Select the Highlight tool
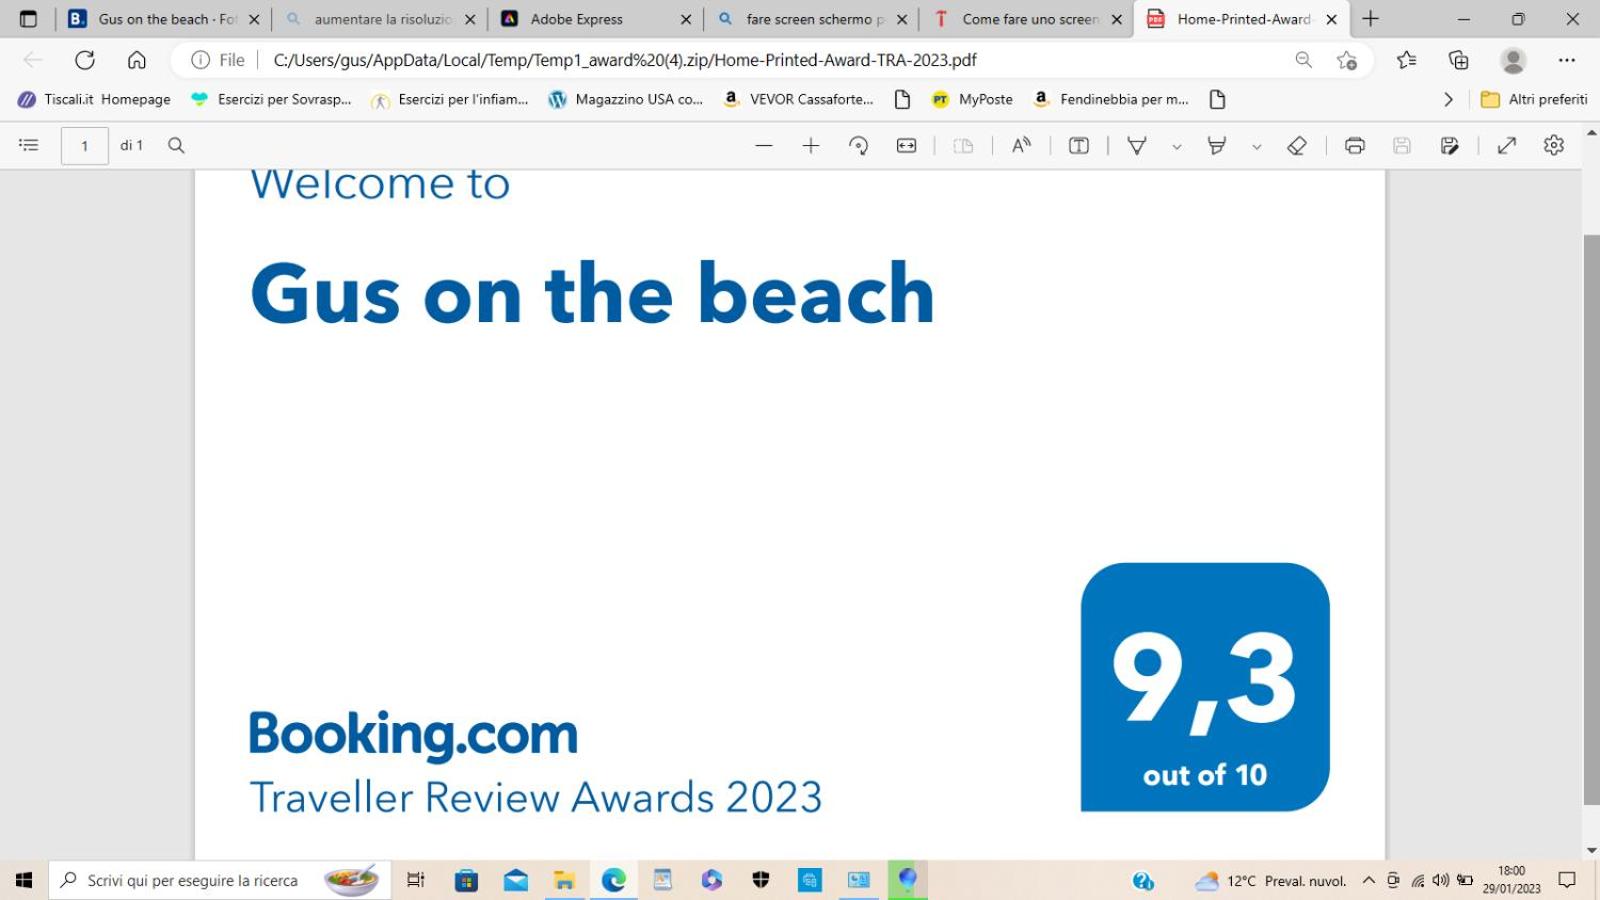 [x=1217, y=146]
